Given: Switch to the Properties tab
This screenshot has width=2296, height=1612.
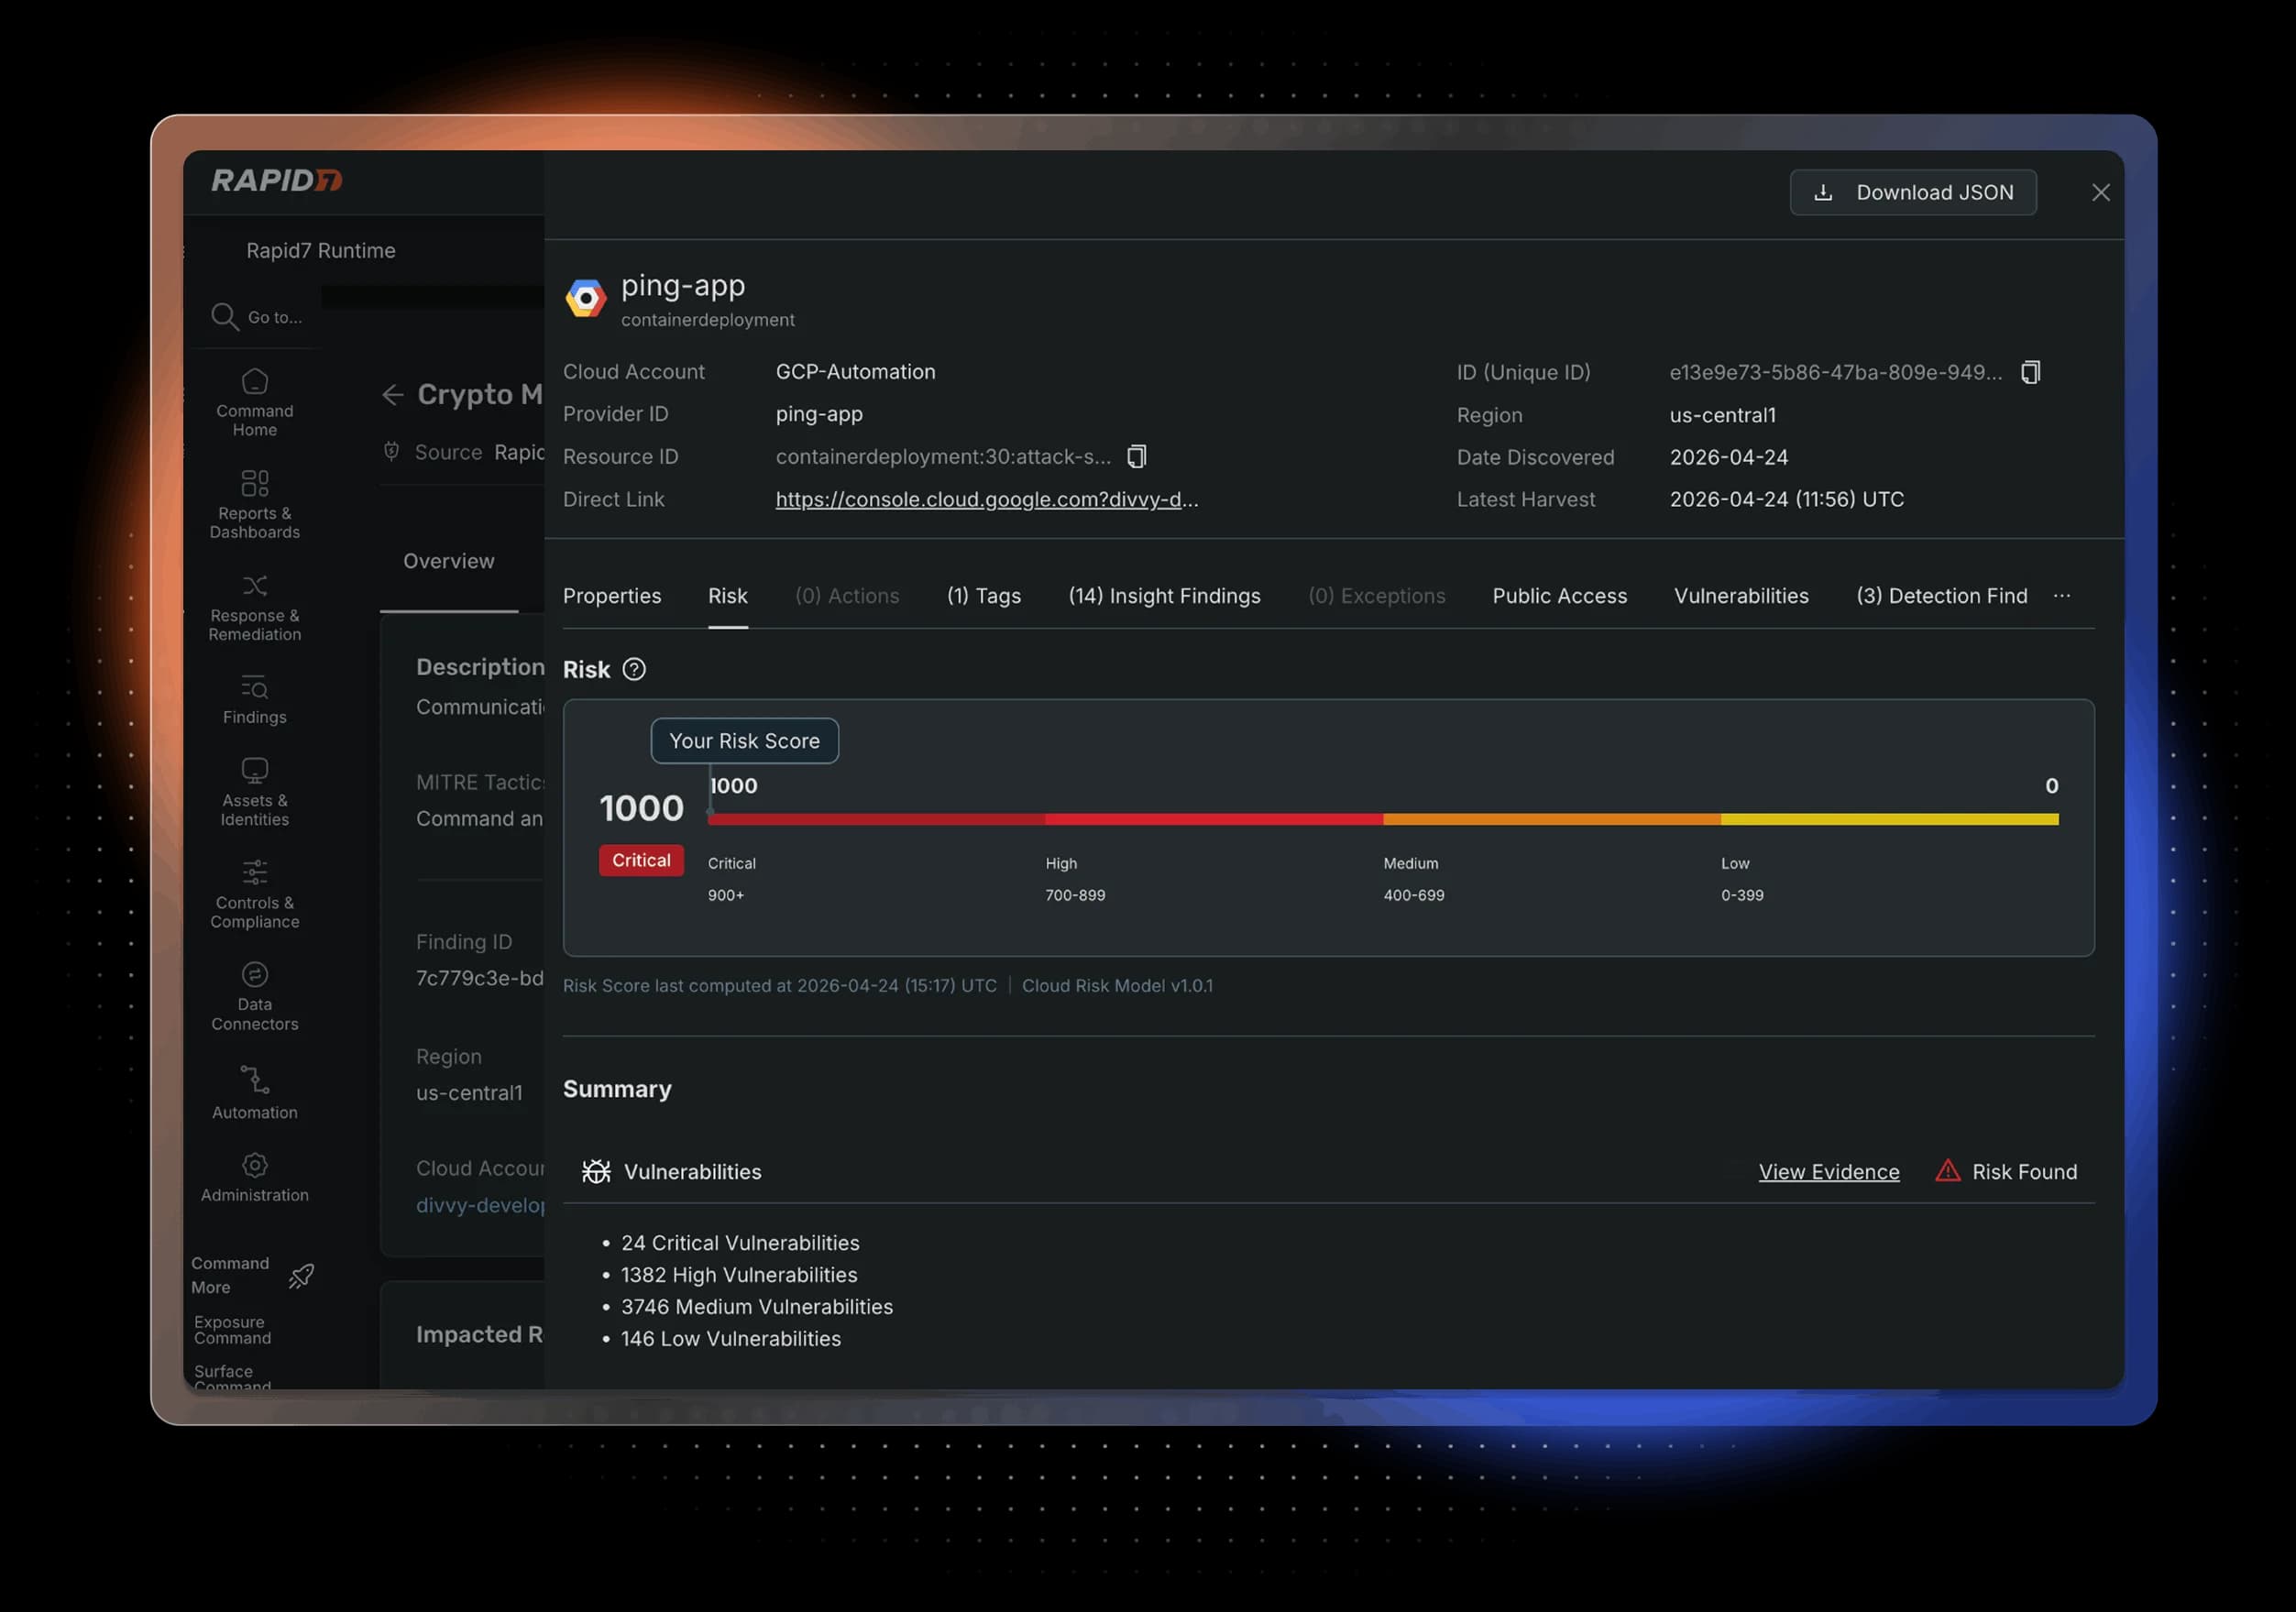Looking at the screenshot, I should (x=612, y=596).
